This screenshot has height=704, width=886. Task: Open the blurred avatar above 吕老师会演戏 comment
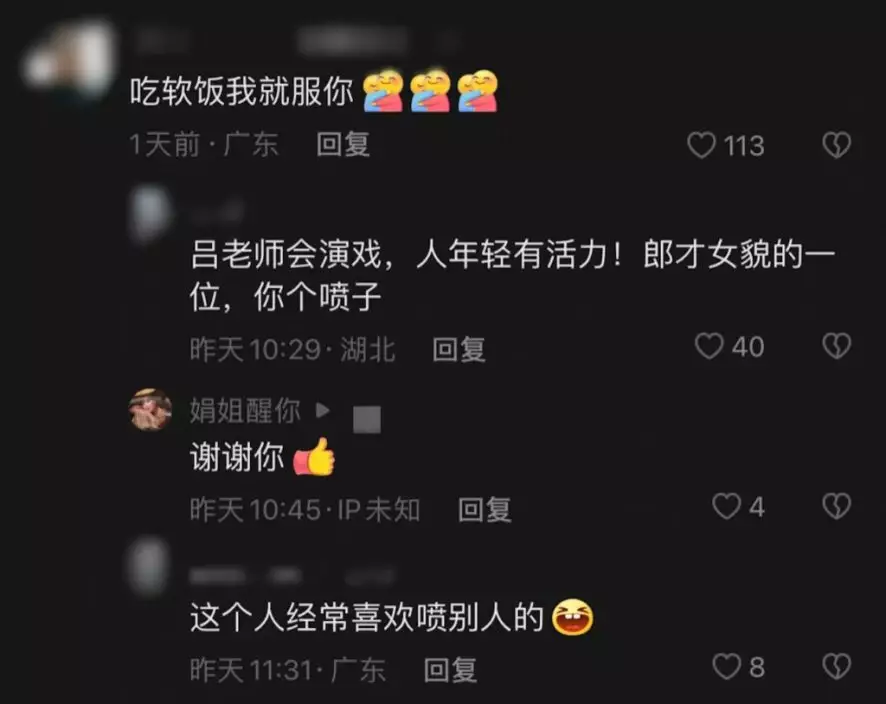coord(150,215)
